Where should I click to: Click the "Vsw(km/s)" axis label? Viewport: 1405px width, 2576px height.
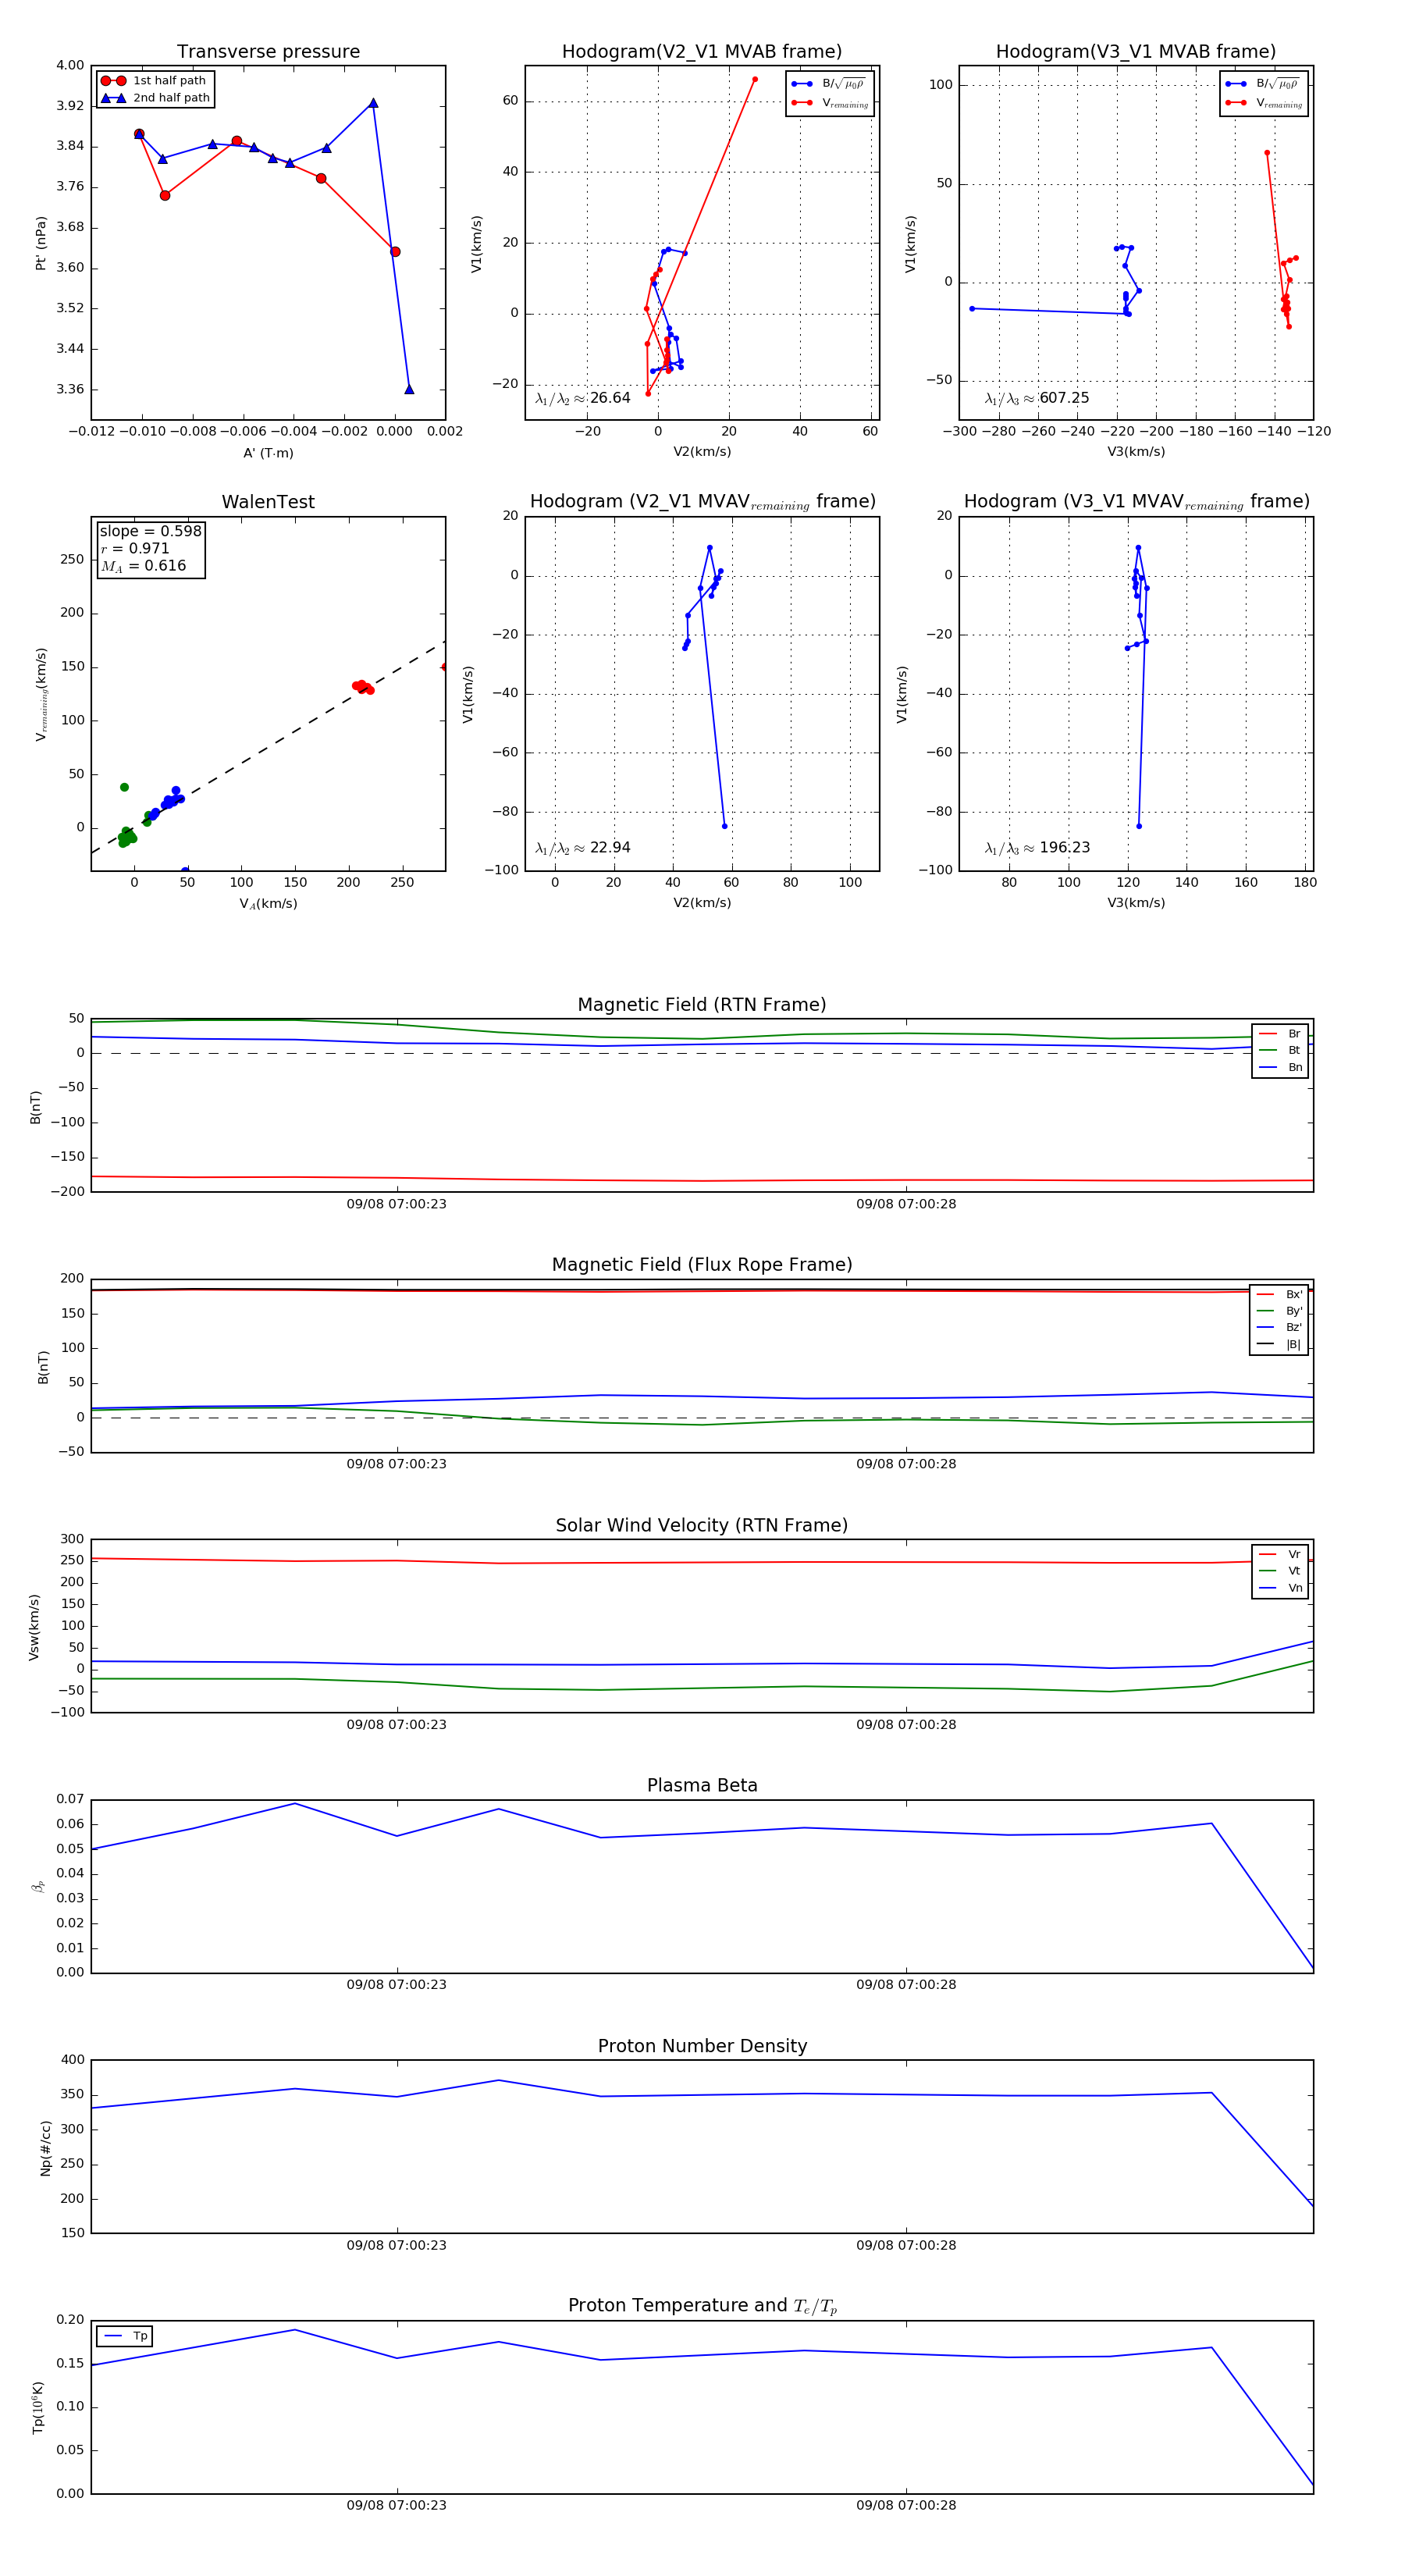pos(34,1627)
